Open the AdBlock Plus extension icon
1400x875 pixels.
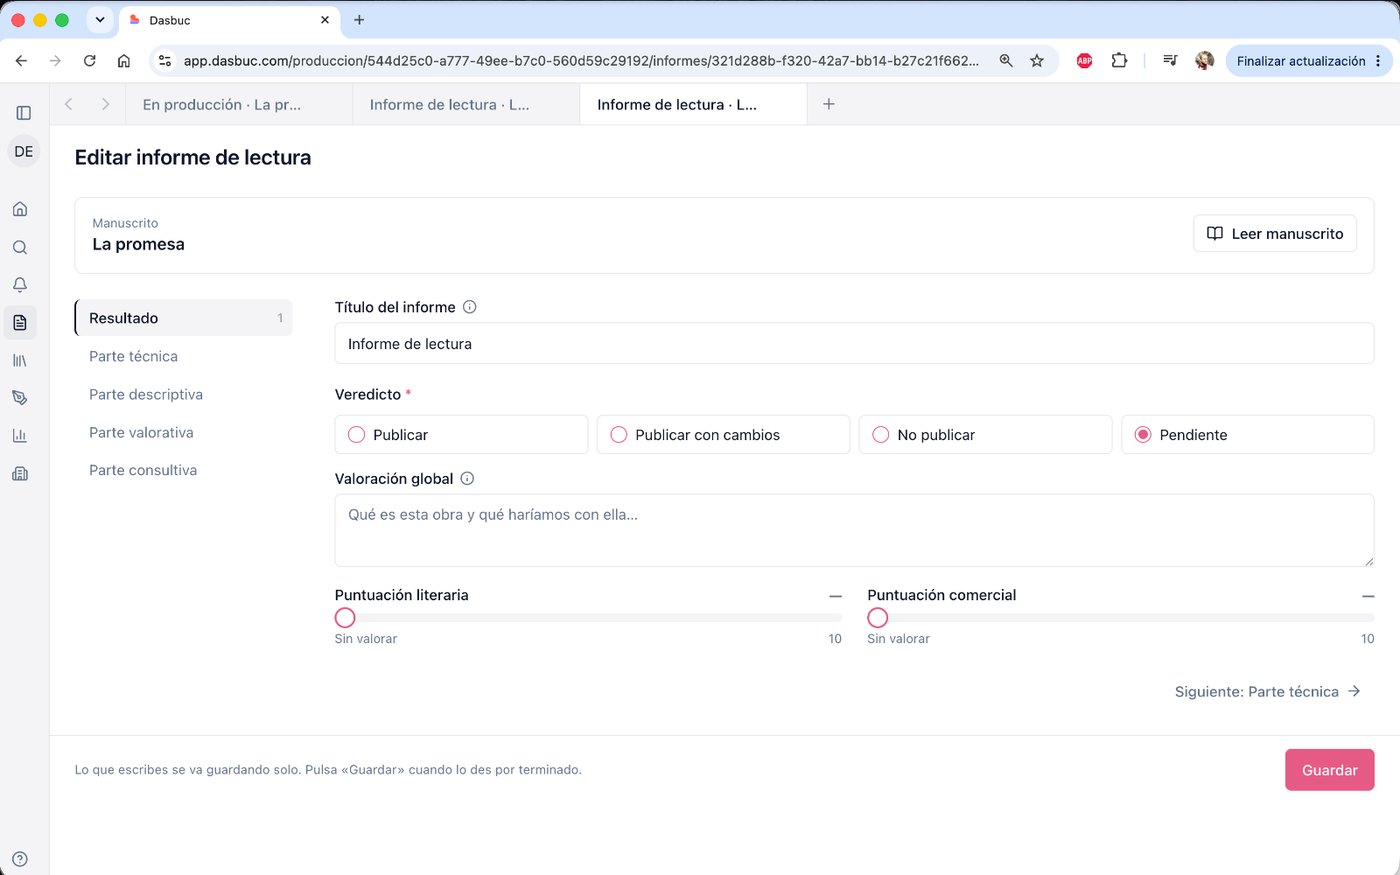tap(1084, 61)
